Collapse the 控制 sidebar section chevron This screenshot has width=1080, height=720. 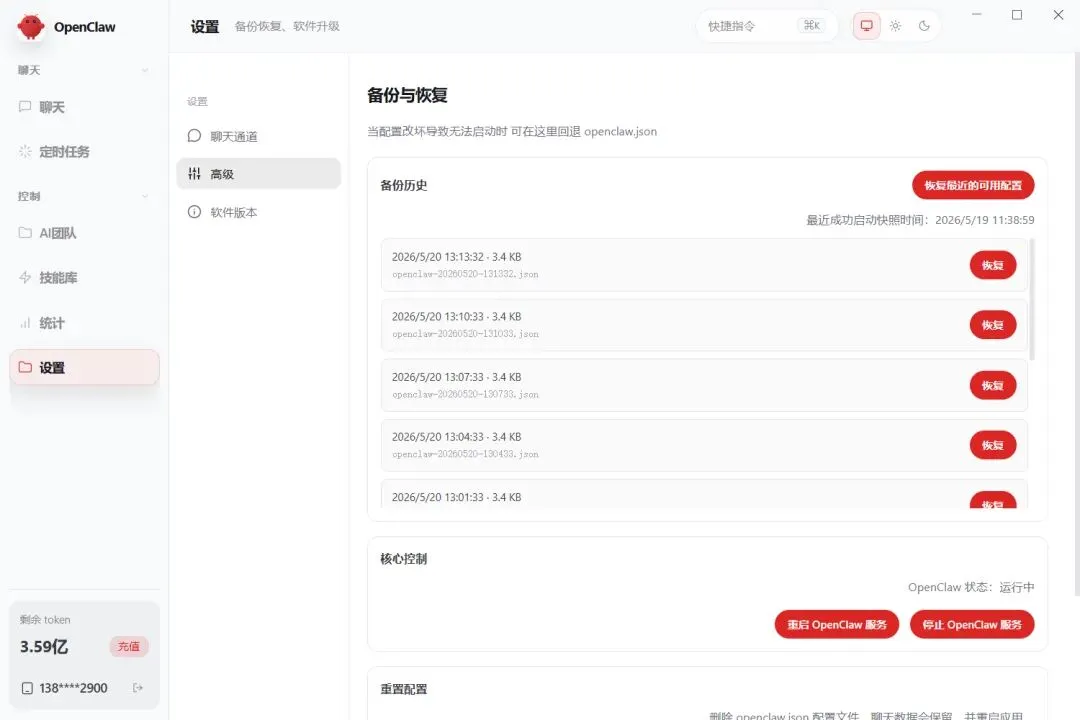145,196
